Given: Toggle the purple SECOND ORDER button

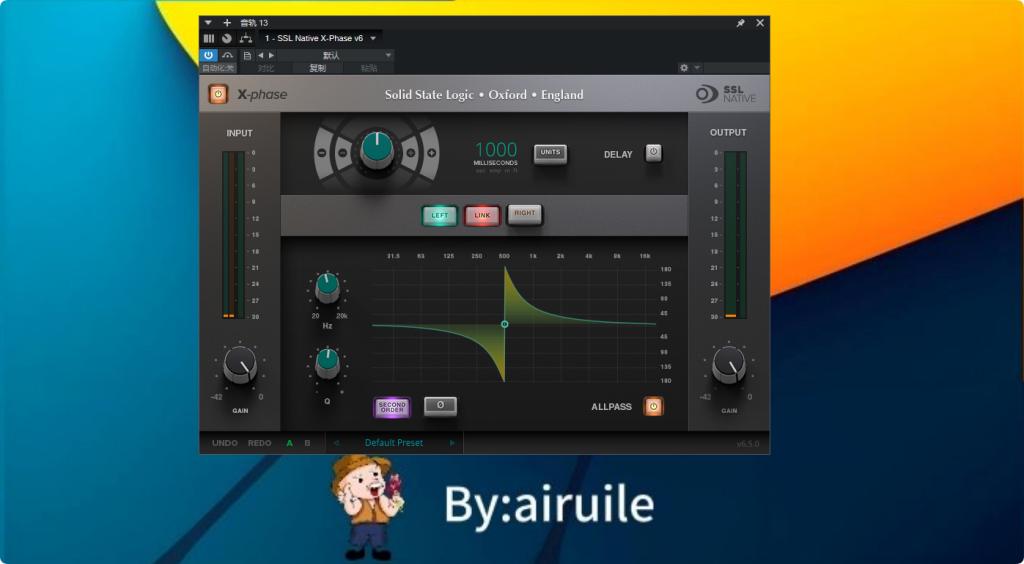Looking at the screenshot, I should tap(392, 407).
